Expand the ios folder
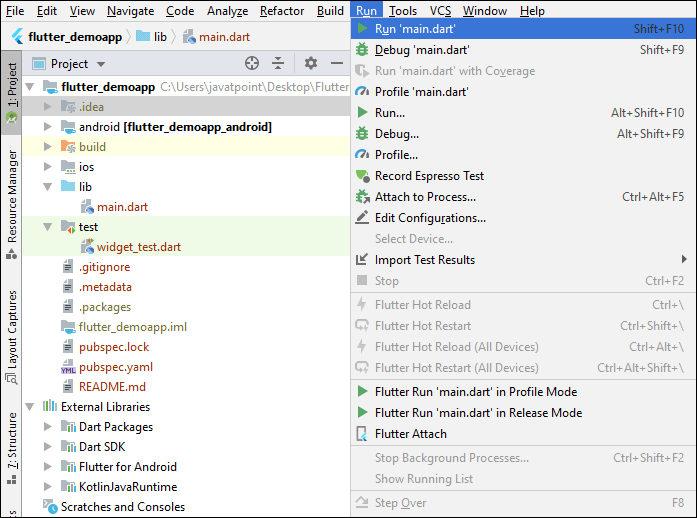Image resolution: width=697 pixels, height=518 pixels. (x=48, y=166)
